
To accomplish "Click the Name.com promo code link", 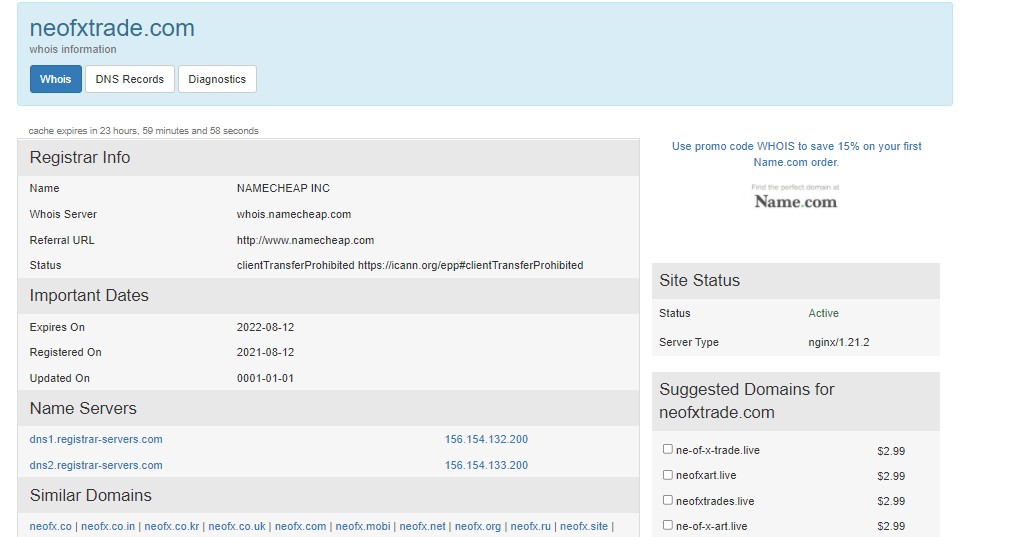I will tap(796, 154).
